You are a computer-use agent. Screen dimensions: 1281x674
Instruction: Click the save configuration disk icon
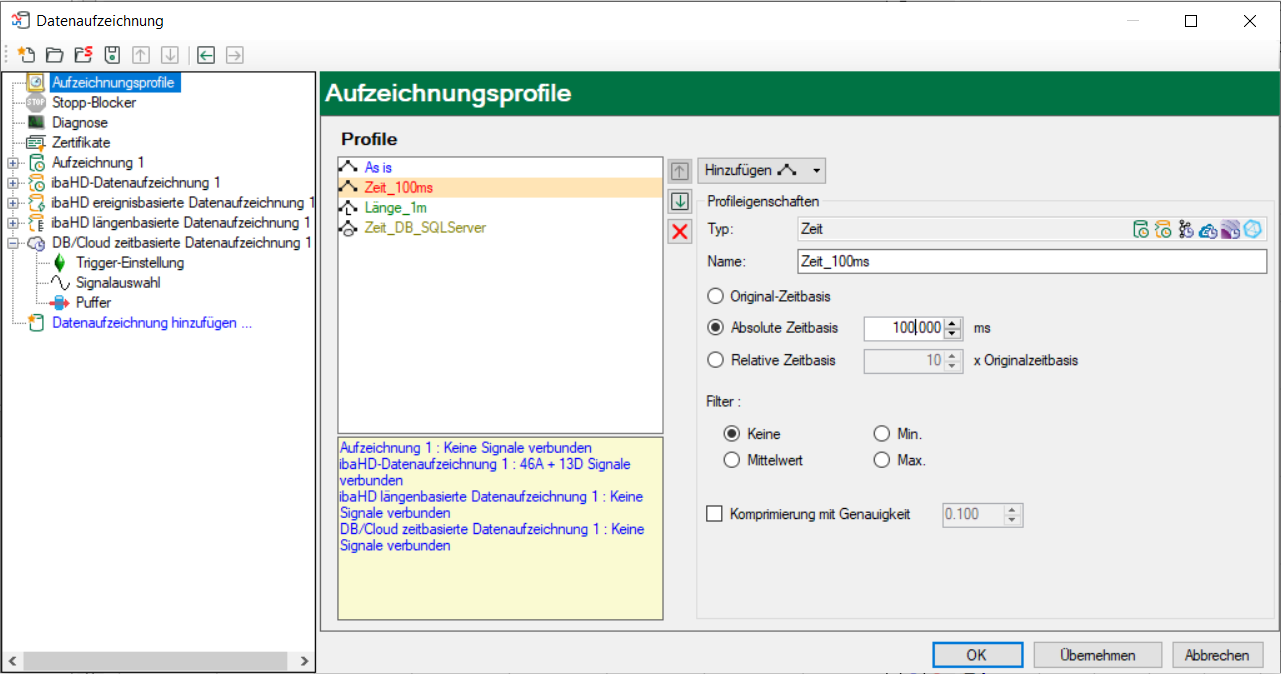point(113,55)
